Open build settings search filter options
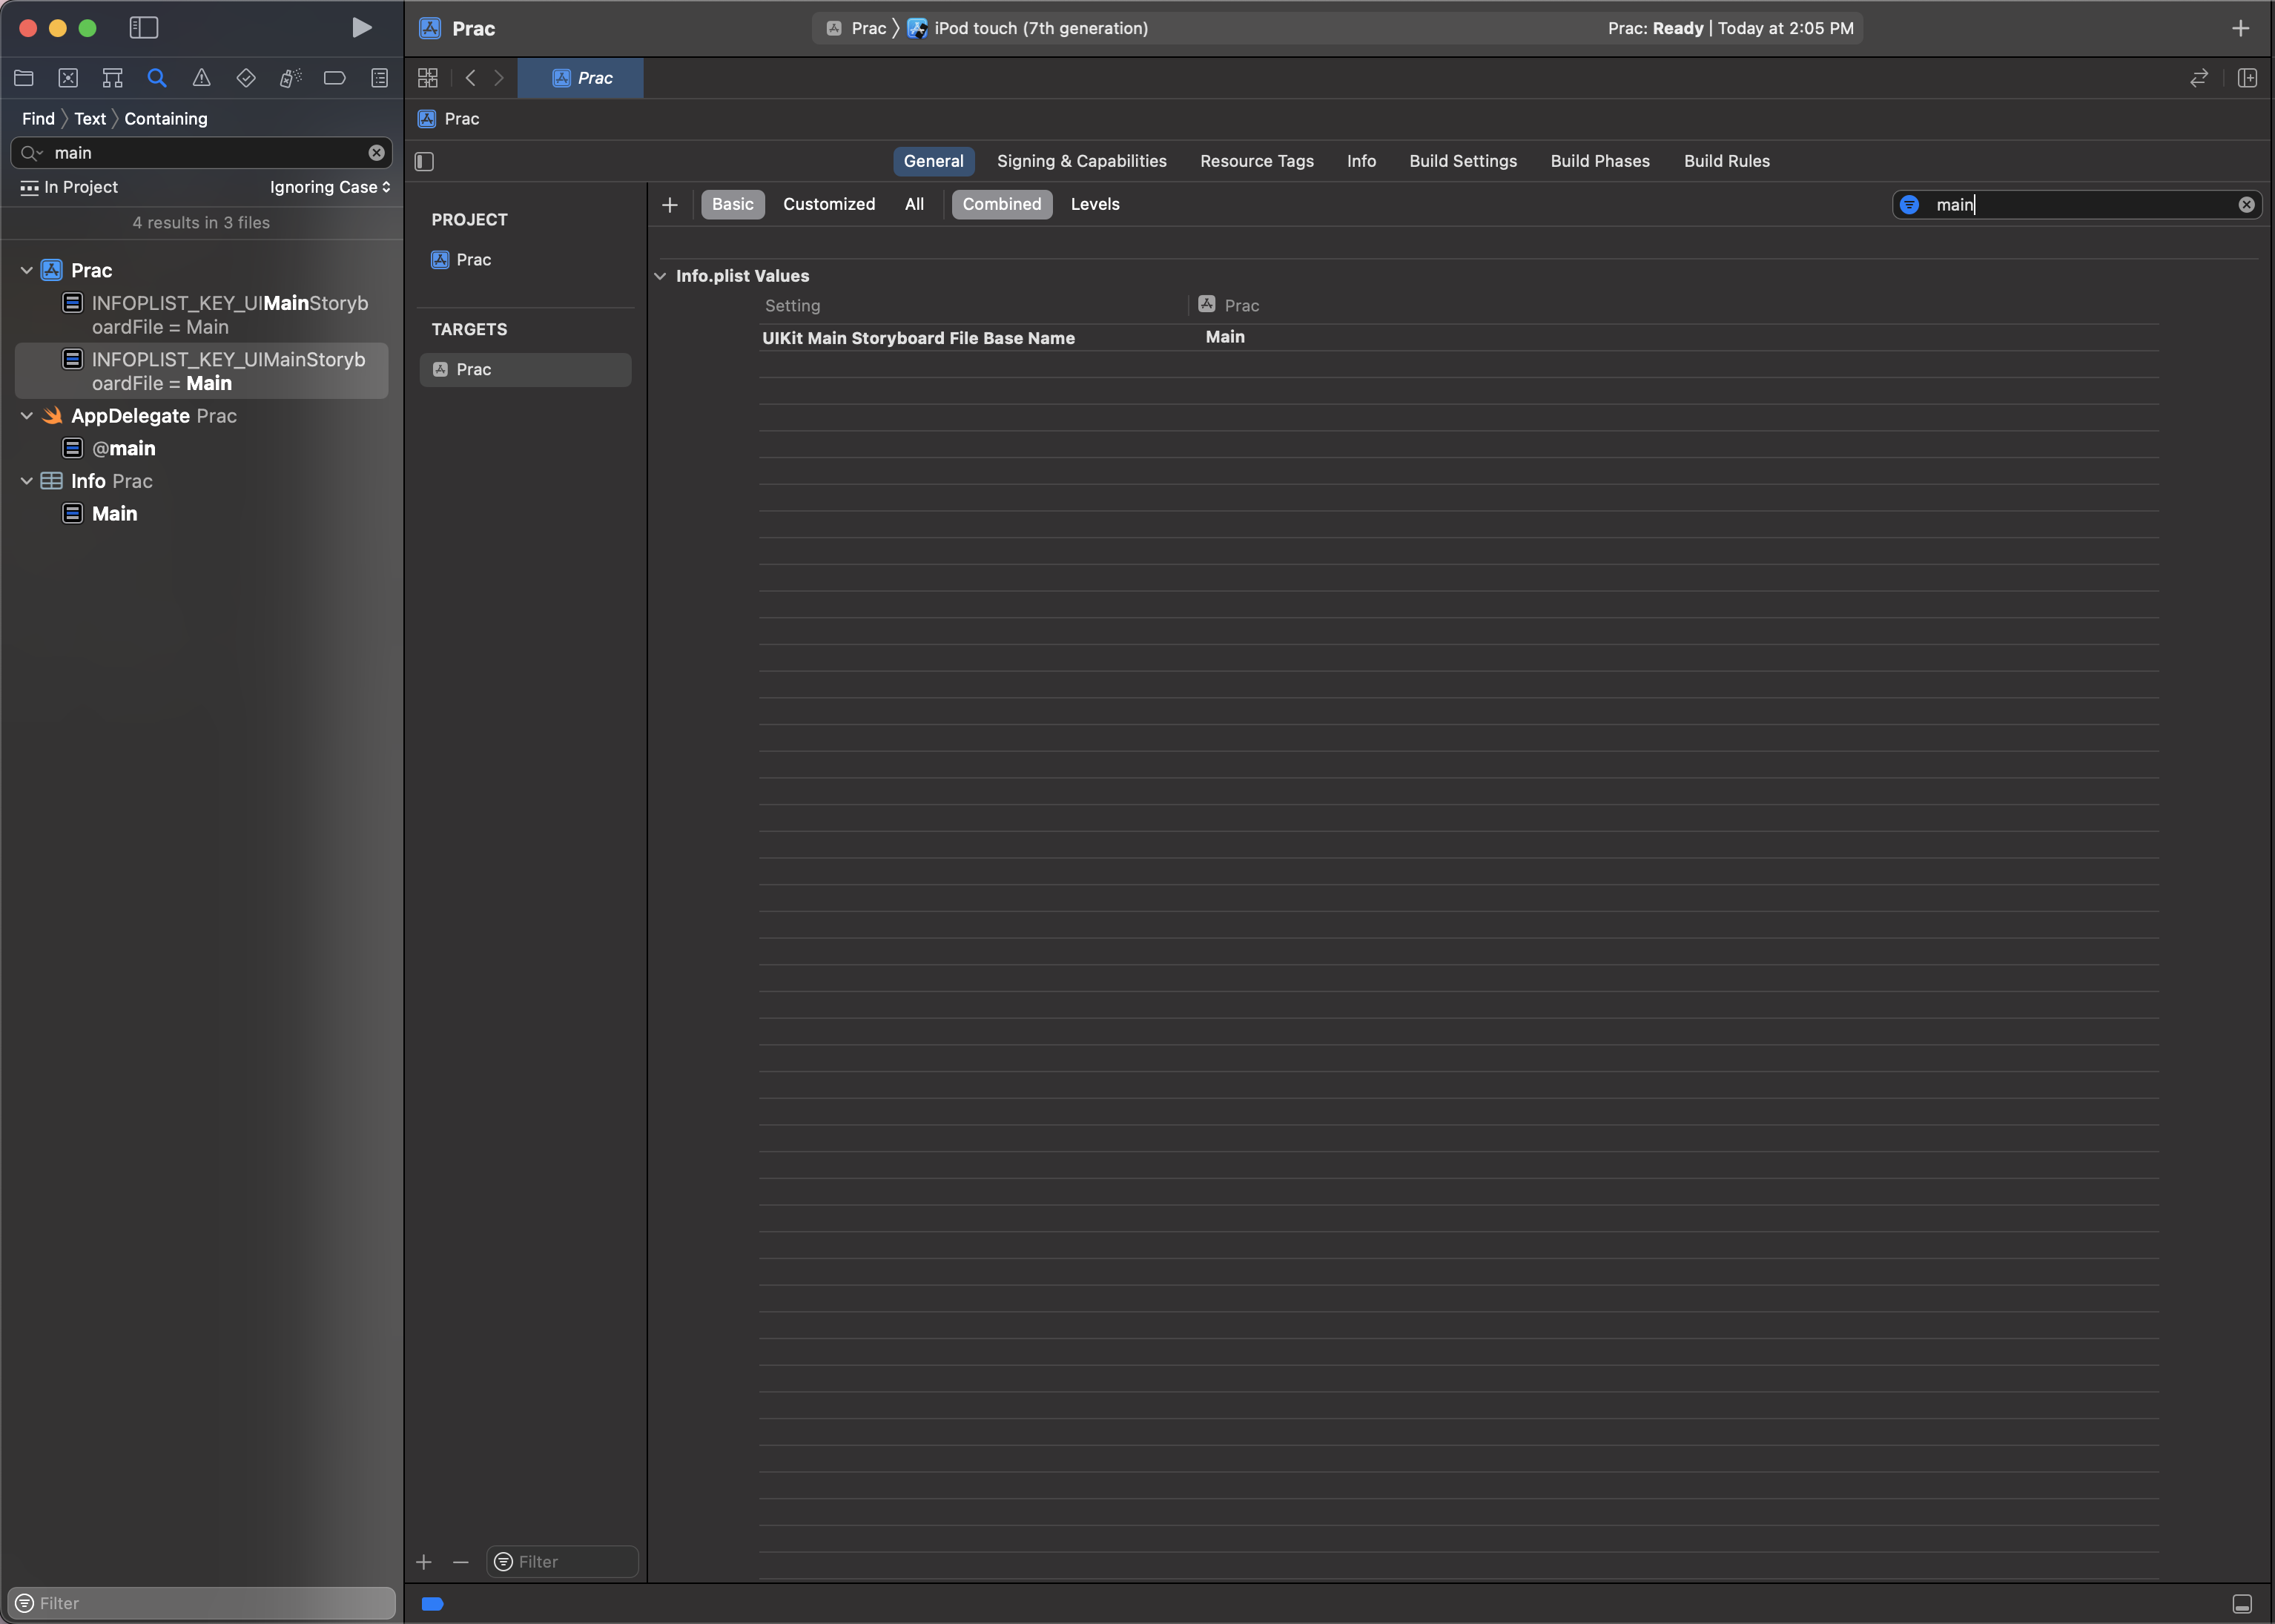The width and height of the screenshot is (2275, 1624). coord(1909,205)
